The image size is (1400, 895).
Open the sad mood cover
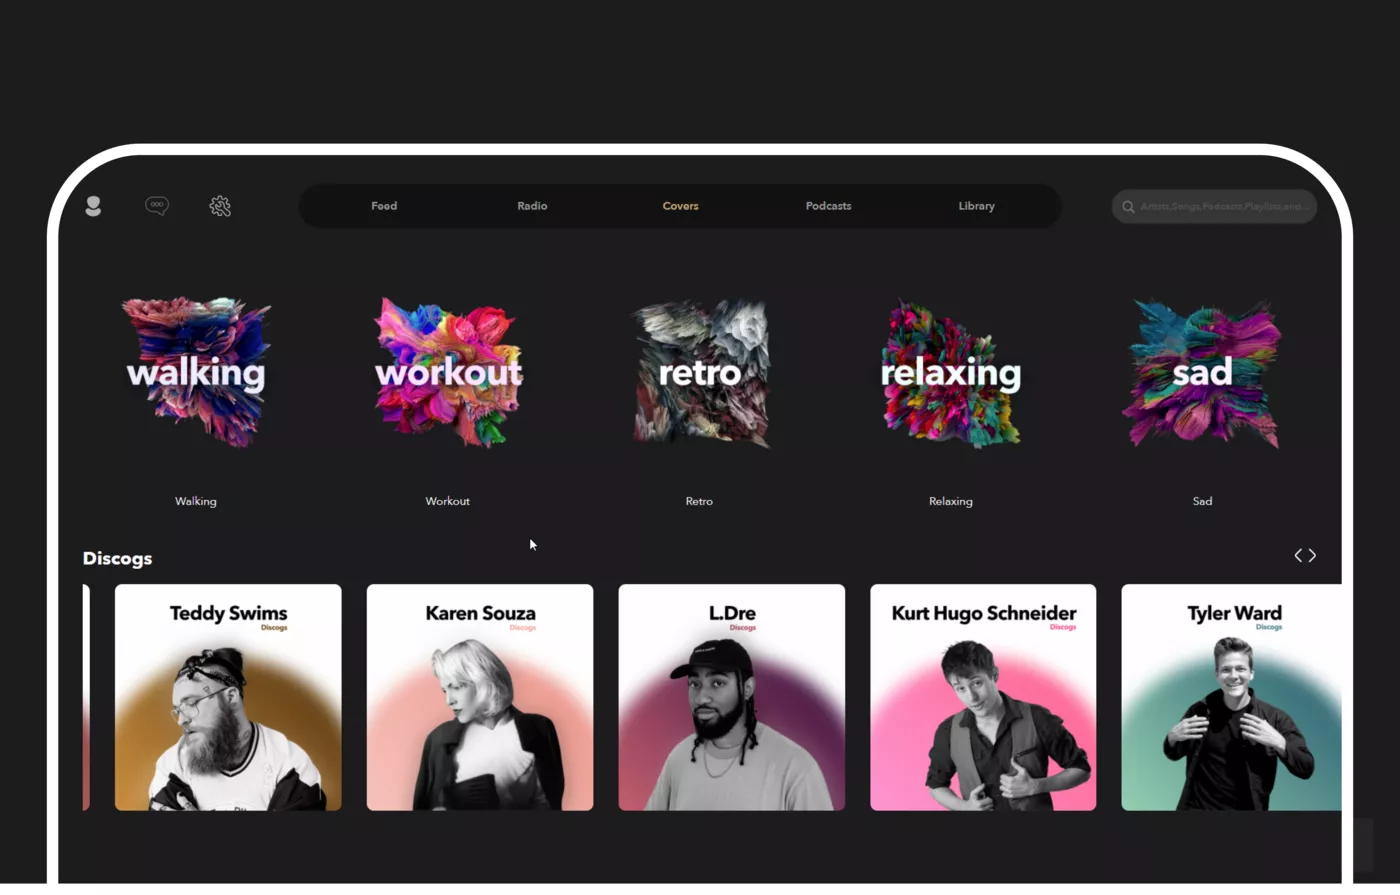click(x=1202, y=372)
